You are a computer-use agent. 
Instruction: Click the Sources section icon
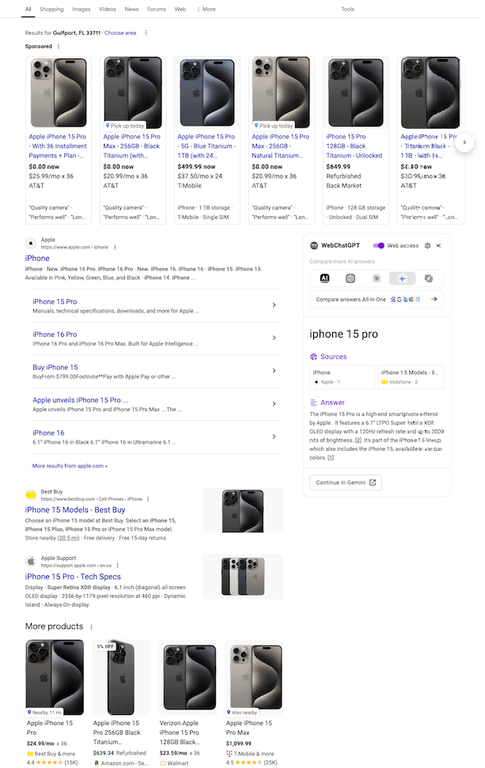click(314, 357)
